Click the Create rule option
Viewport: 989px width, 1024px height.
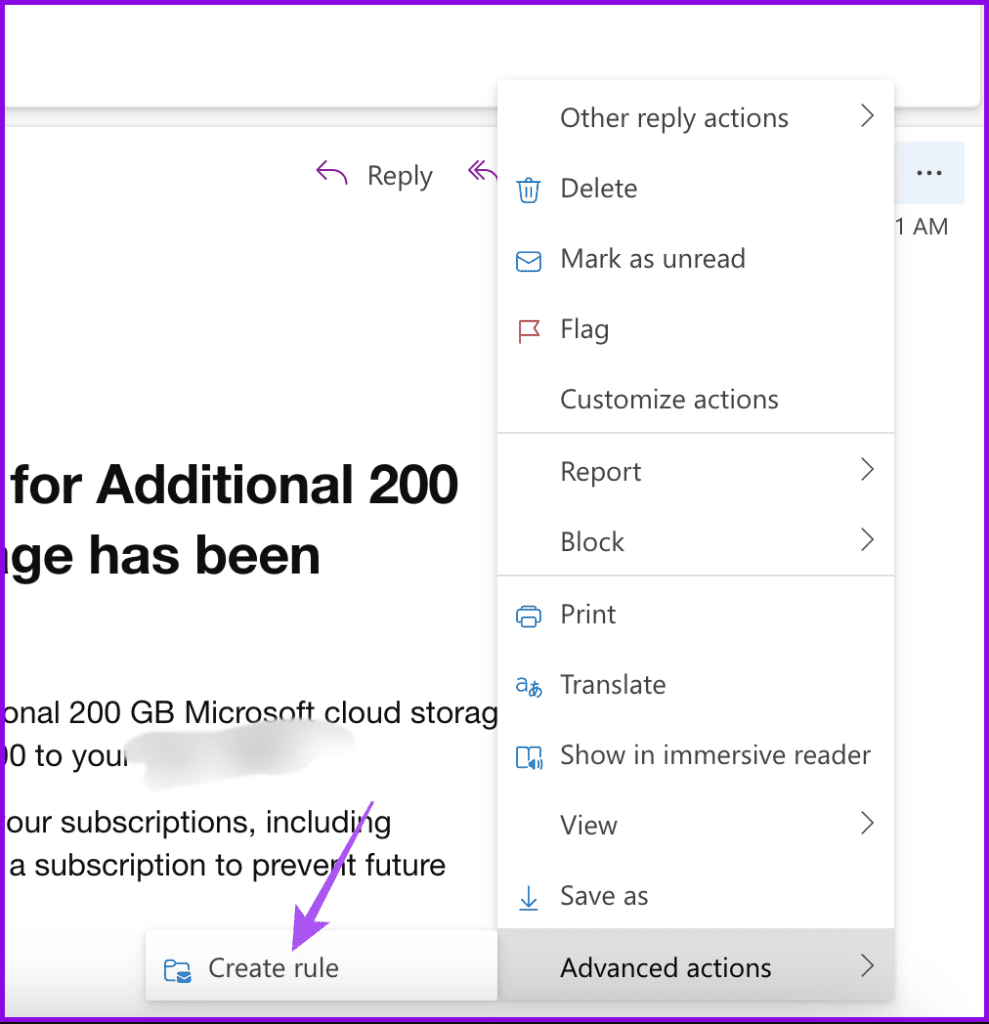coord(273,968)
